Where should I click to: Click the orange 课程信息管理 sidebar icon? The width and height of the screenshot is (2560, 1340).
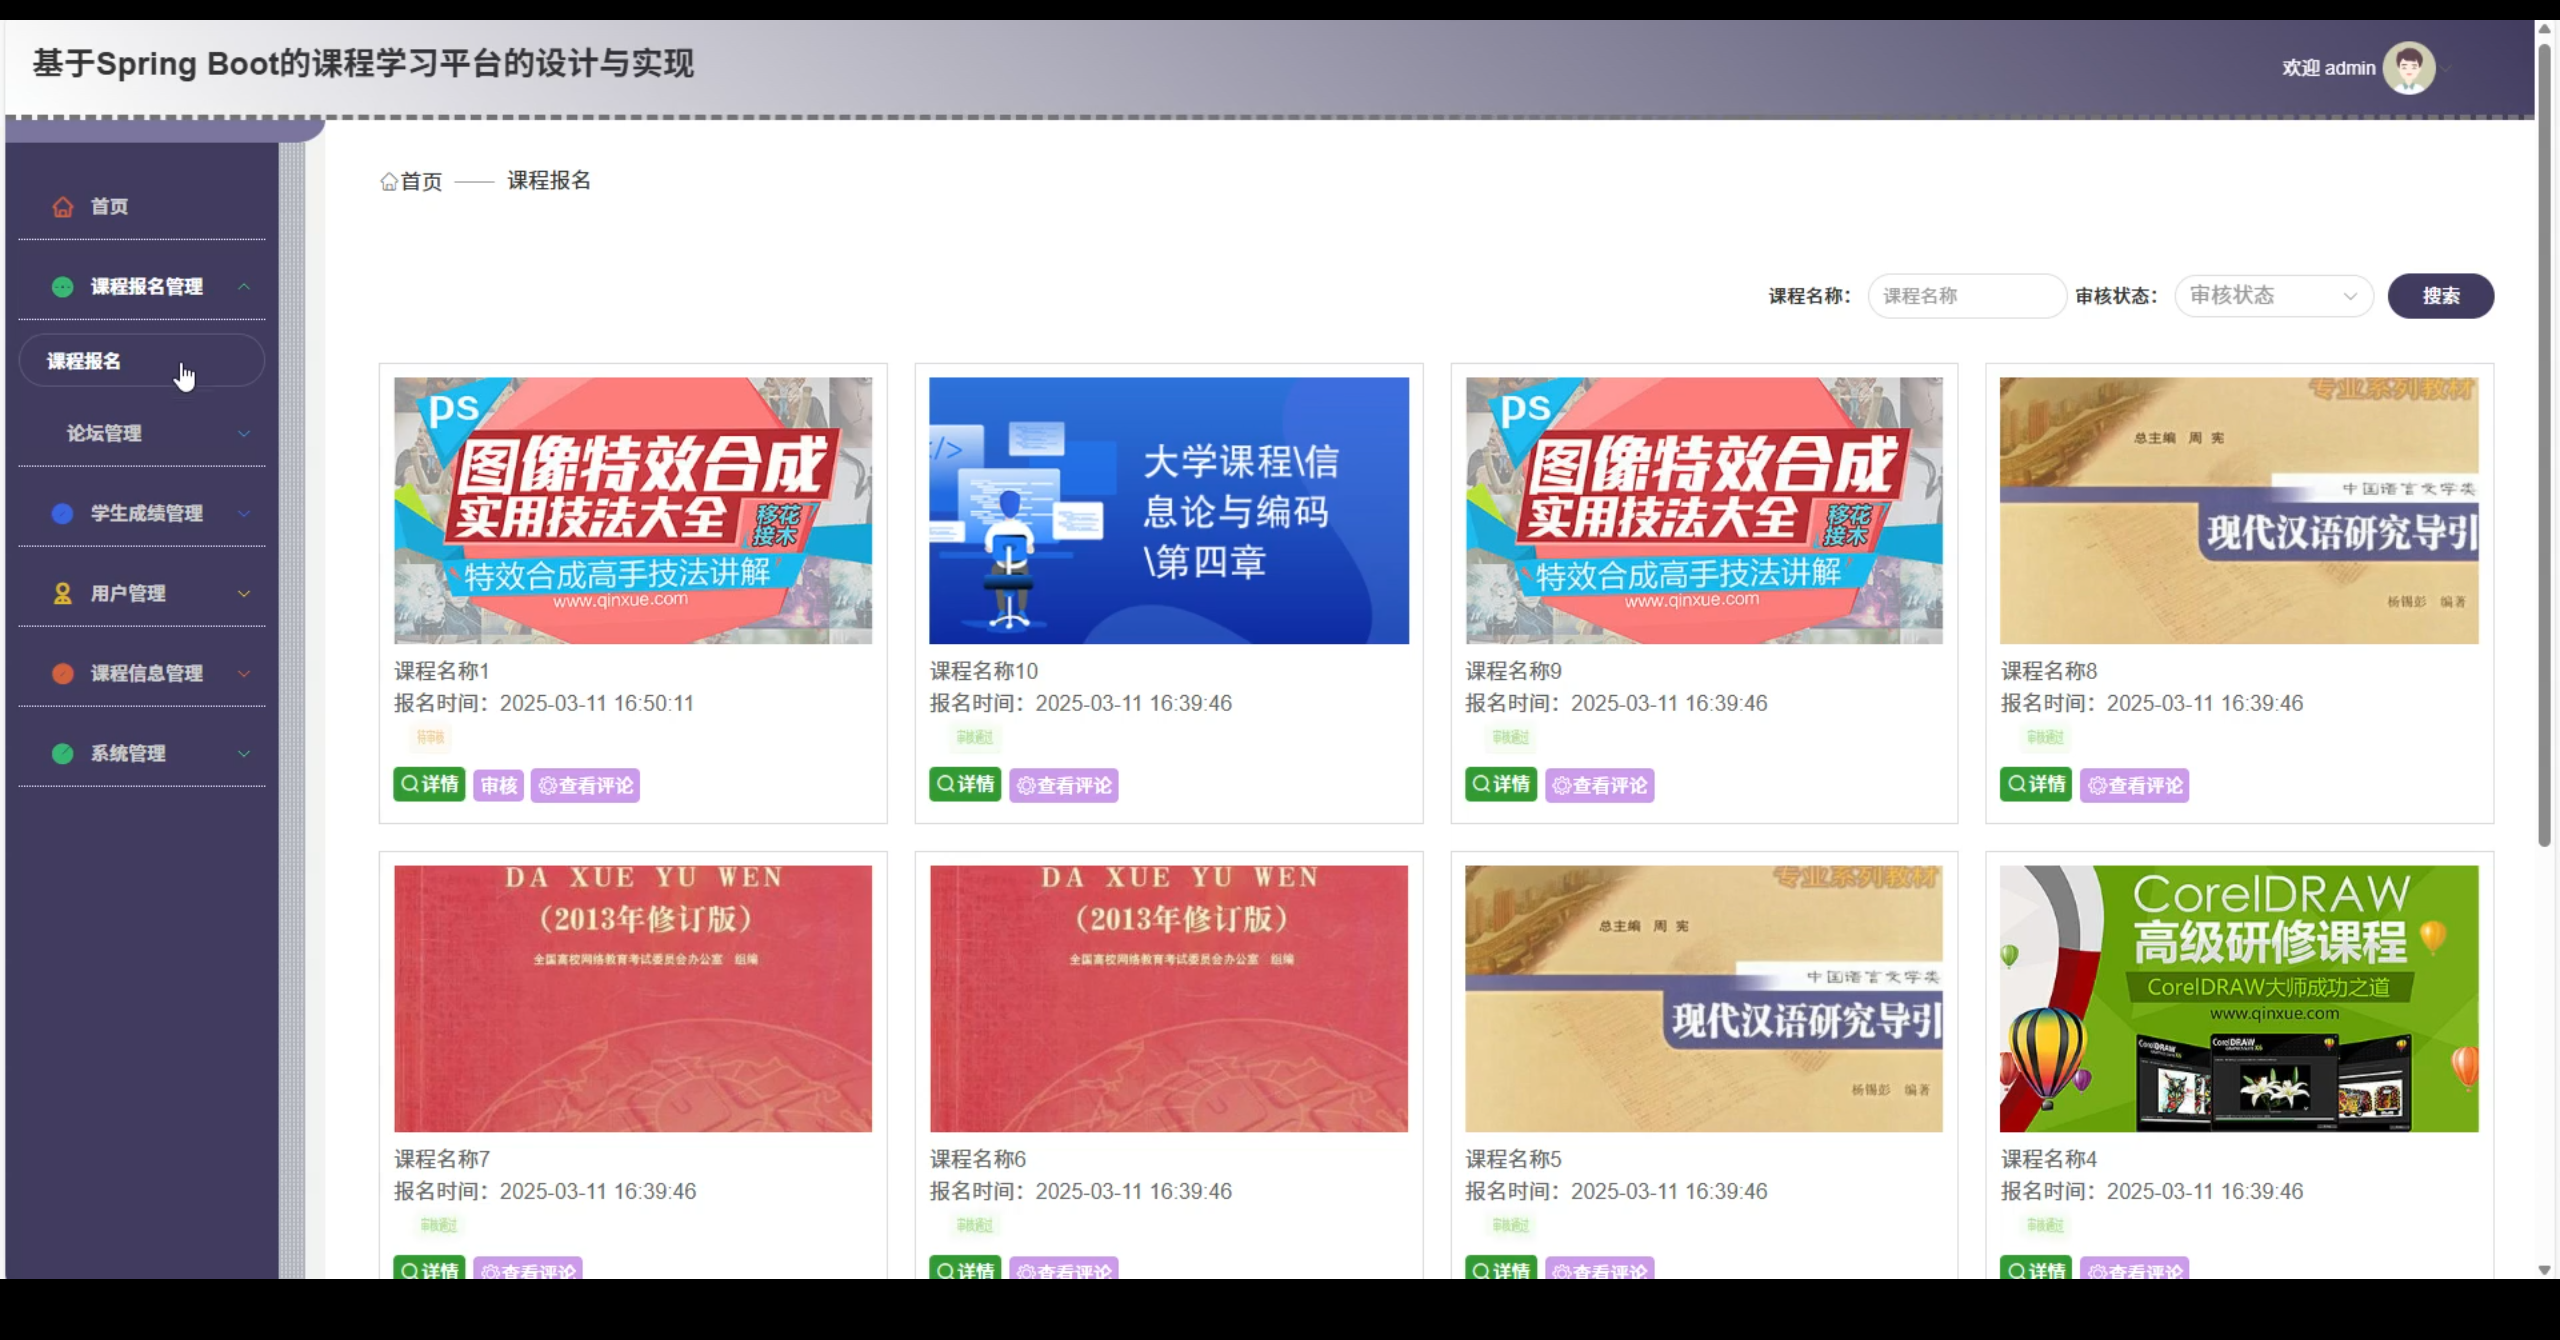coord(62,673)
